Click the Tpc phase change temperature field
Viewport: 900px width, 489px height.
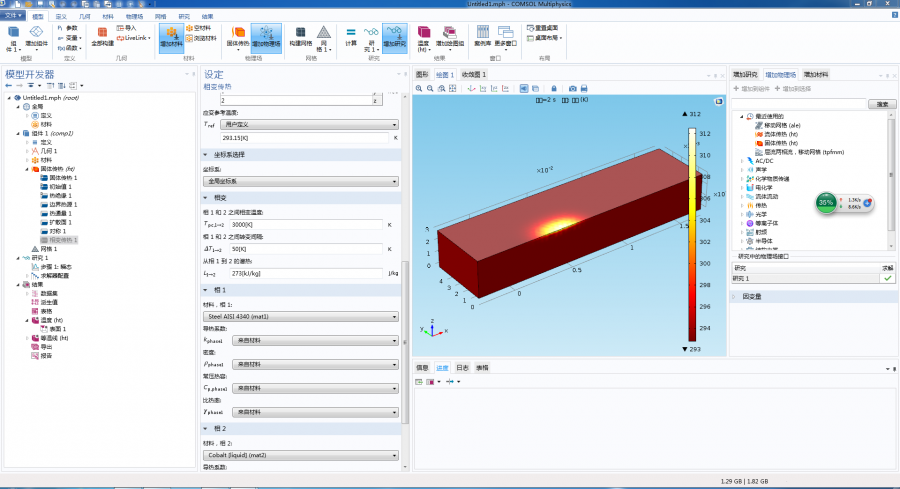(306, 224)
